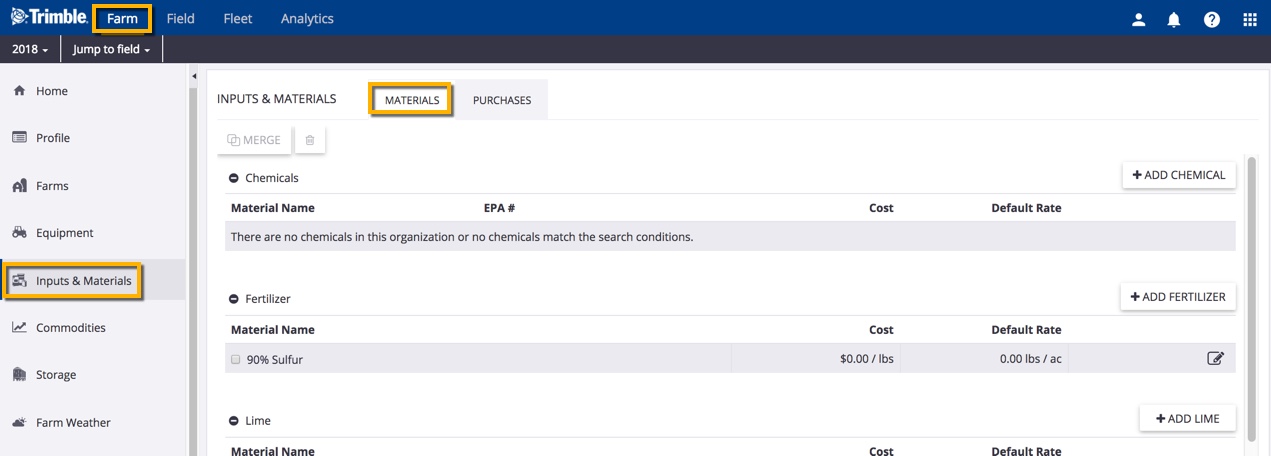The height and width of the screenshot is (456, 1271).
Task: Click the Chemicals Material Name column header
Action: 273,208
